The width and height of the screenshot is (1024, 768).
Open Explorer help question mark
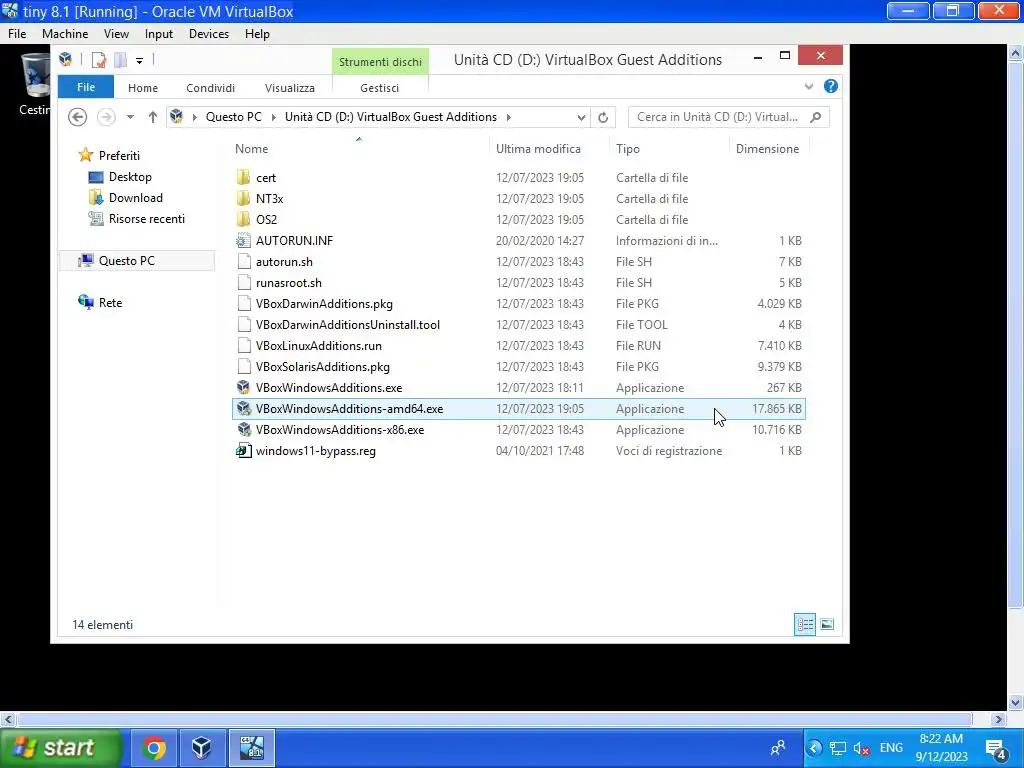point(831,86)
